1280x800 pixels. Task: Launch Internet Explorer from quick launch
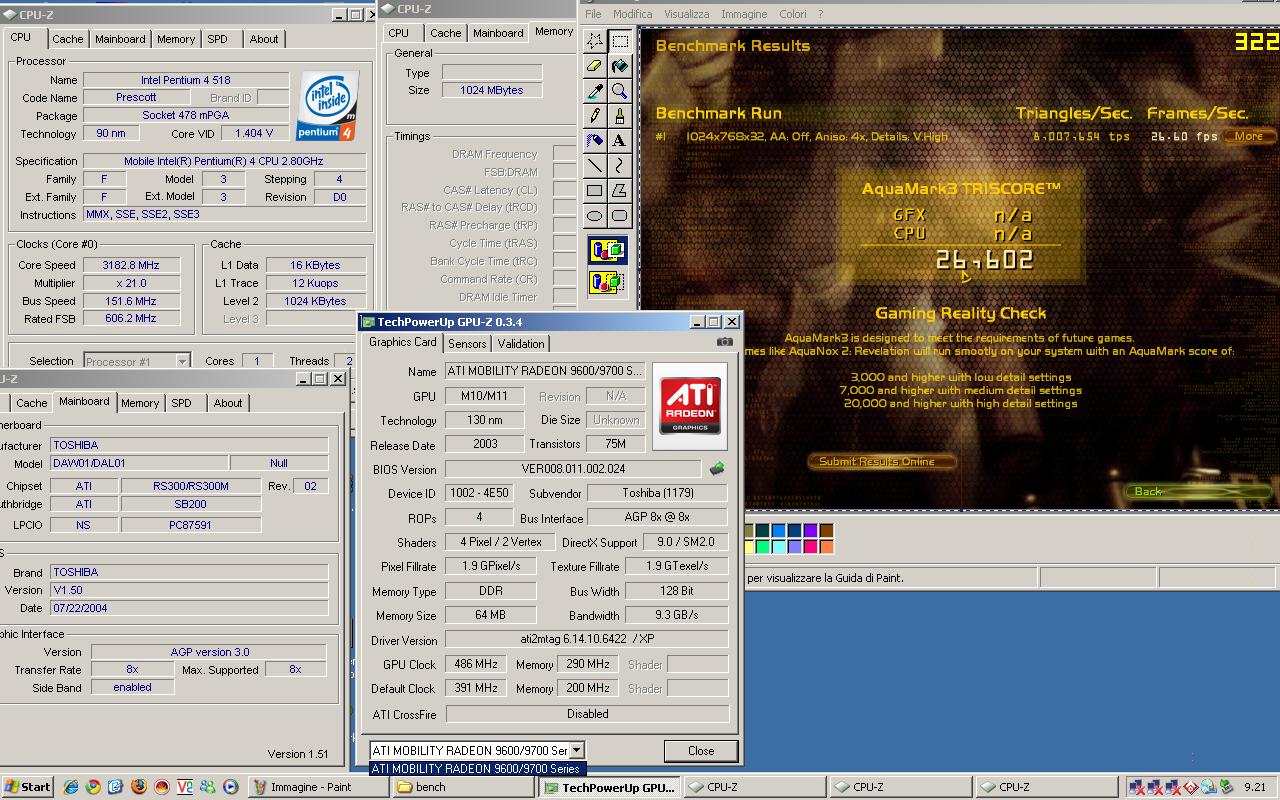point(71,787)
